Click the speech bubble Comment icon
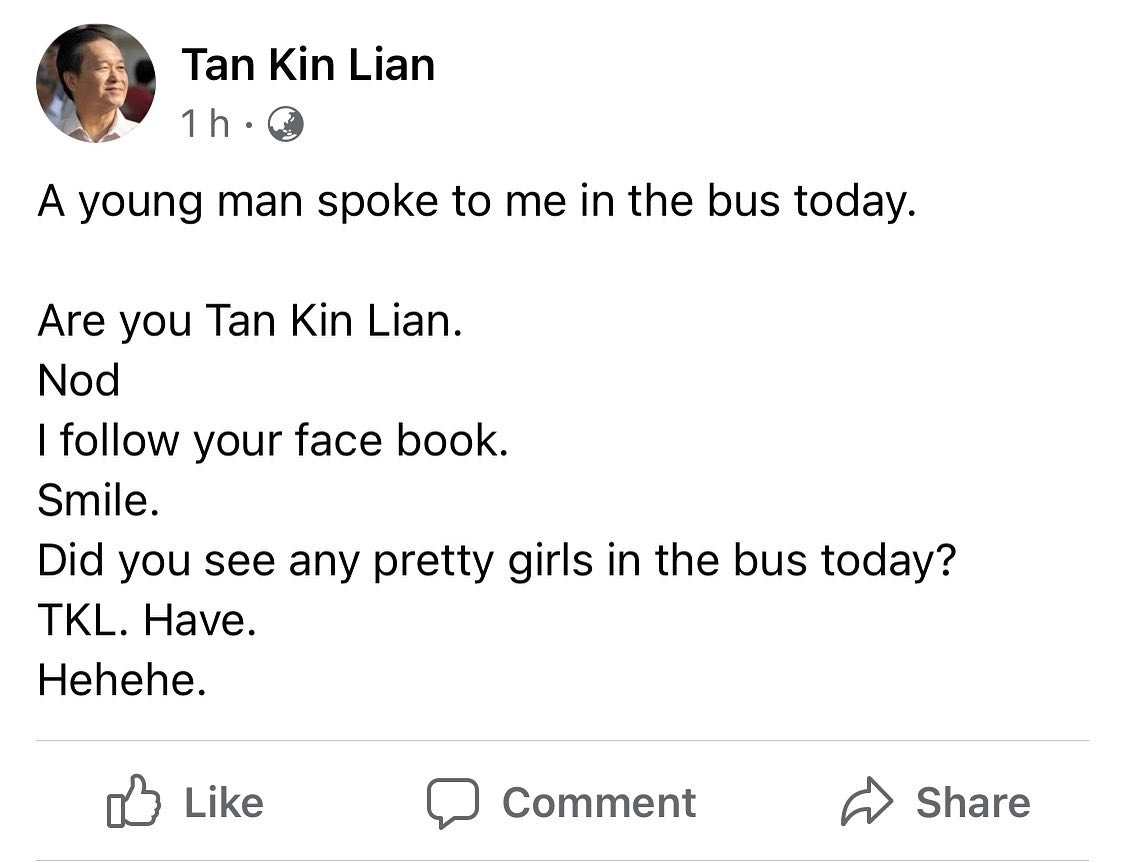 [x=452, y=803]
